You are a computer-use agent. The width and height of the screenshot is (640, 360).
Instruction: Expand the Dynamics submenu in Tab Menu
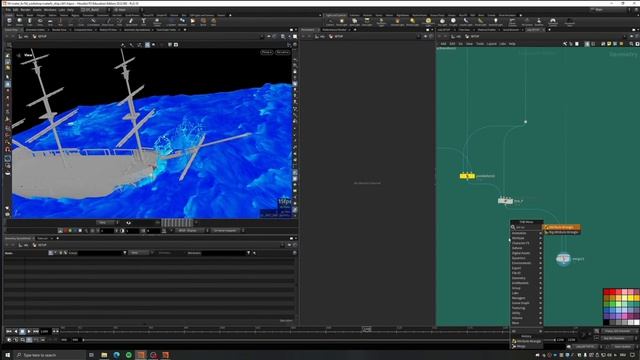(526, 258)
